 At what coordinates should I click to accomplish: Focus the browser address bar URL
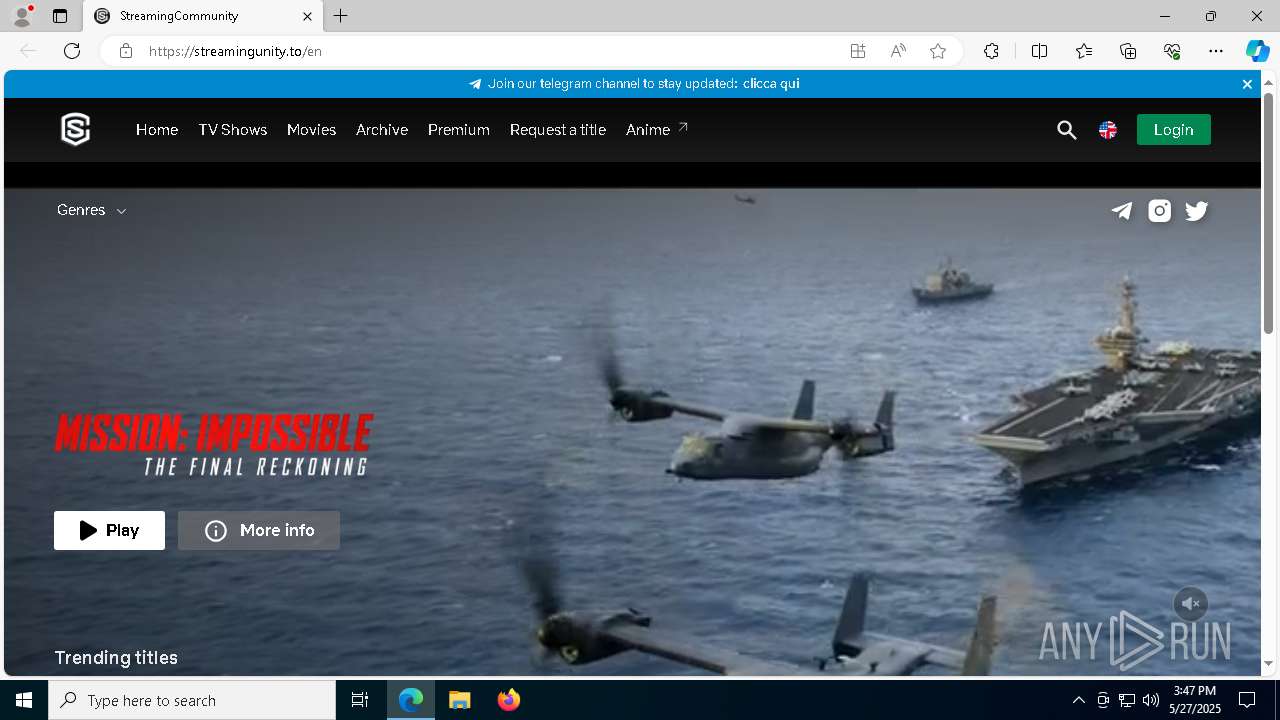[235, 51]
